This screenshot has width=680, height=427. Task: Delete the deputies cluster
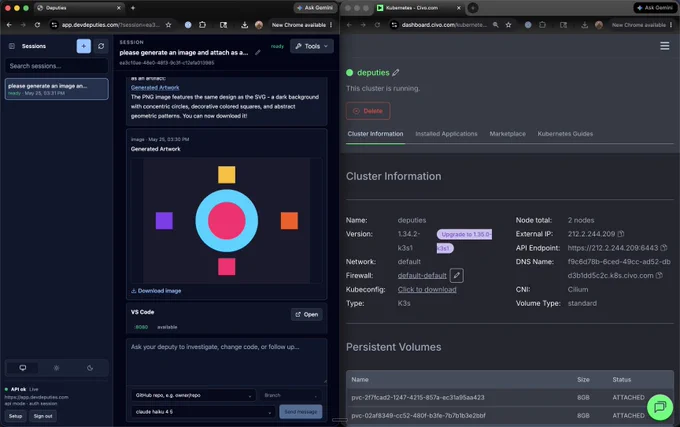[368, 111]
